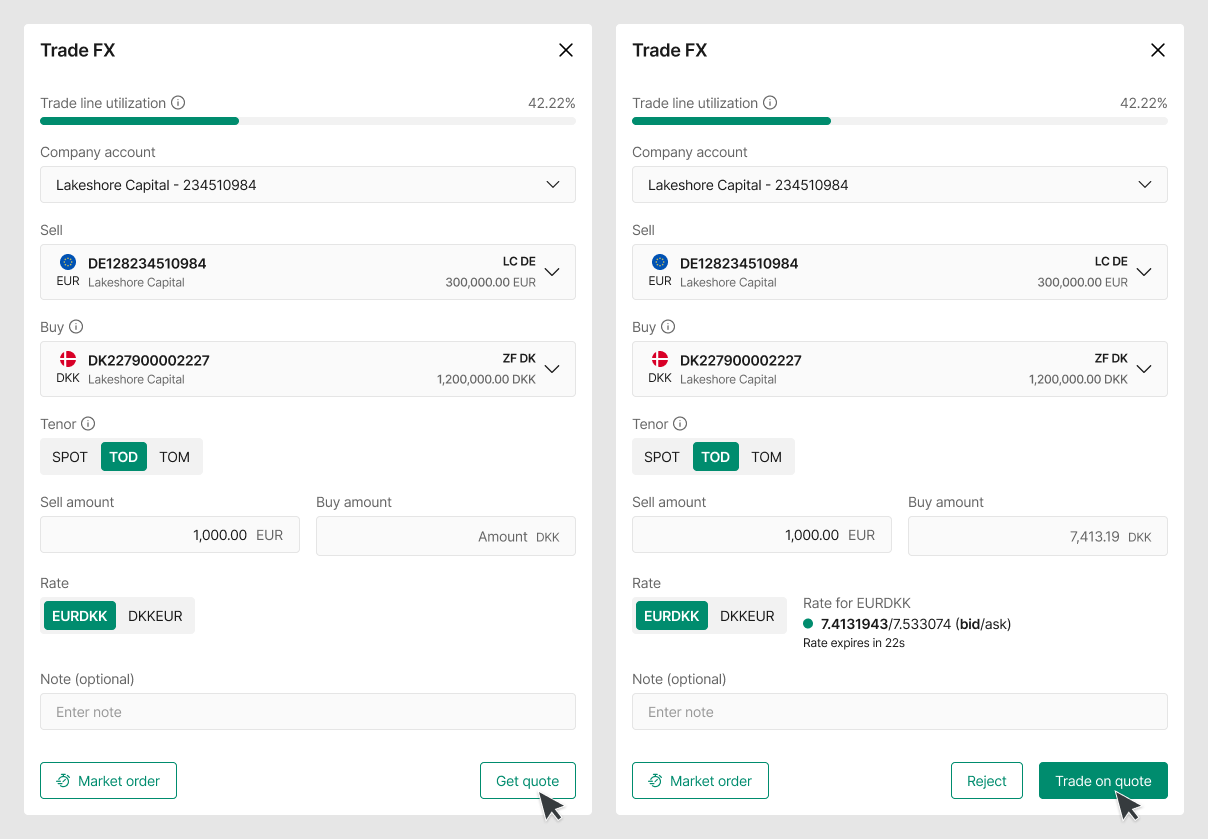The height and width of the screenshot is (839, 1208).
Task: Select SPOT tenor in left panel
Action: (70, 457)
